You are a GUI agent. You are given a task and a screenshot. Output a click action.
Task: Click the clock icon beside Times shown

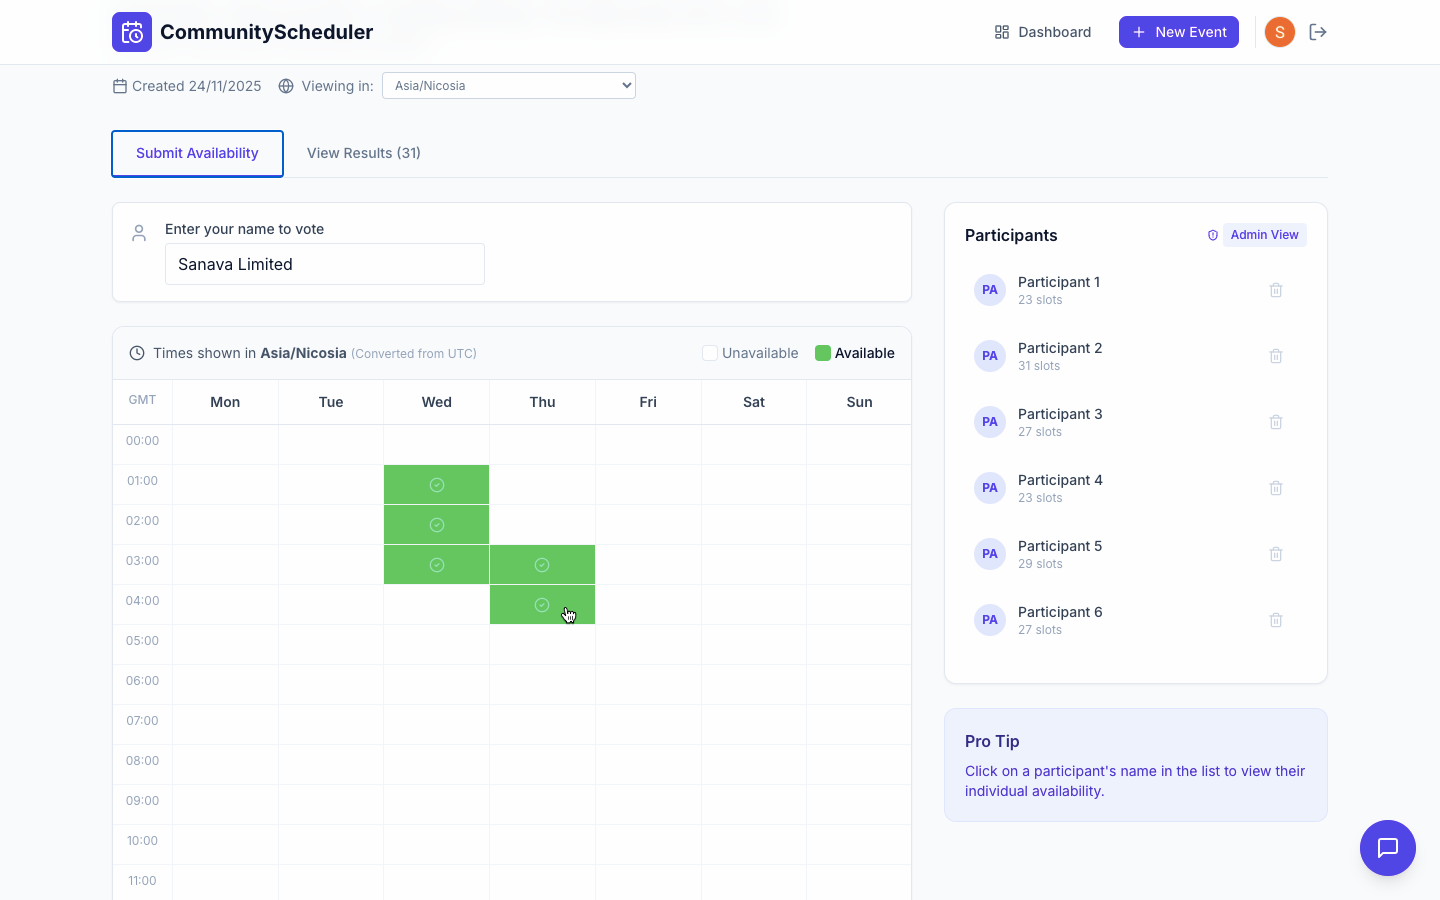pos(136,353)
